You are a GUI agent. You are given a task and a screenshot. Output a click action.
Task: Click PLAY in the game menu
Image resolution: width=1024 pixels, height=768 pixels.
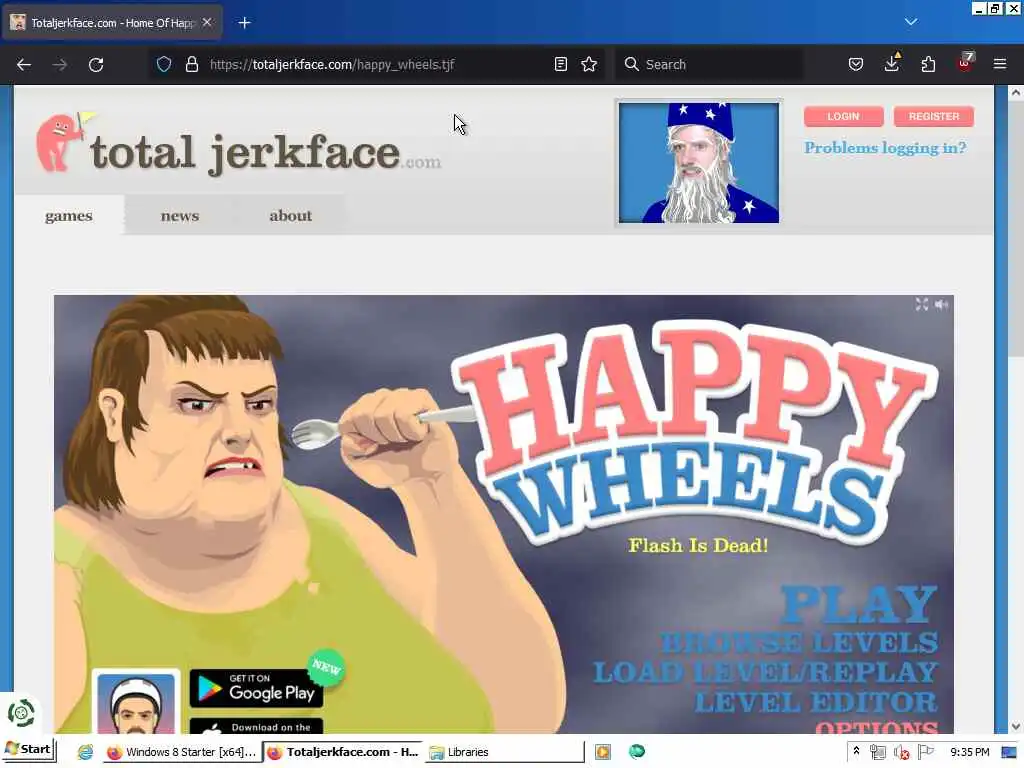[x=859, y=604]
